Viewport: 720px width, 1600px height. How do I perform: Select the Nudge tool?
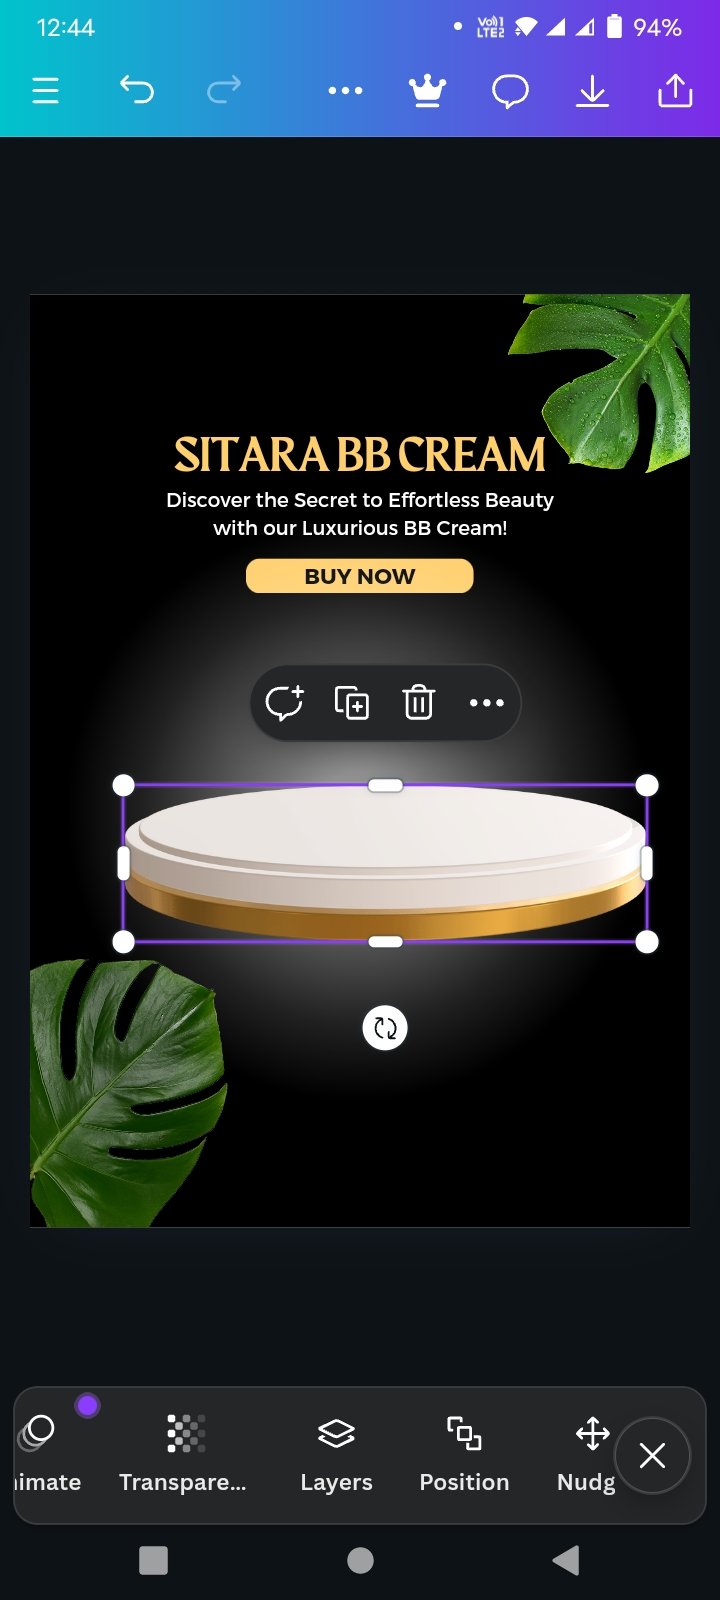pyautogui.click(x=588, y=1455)
